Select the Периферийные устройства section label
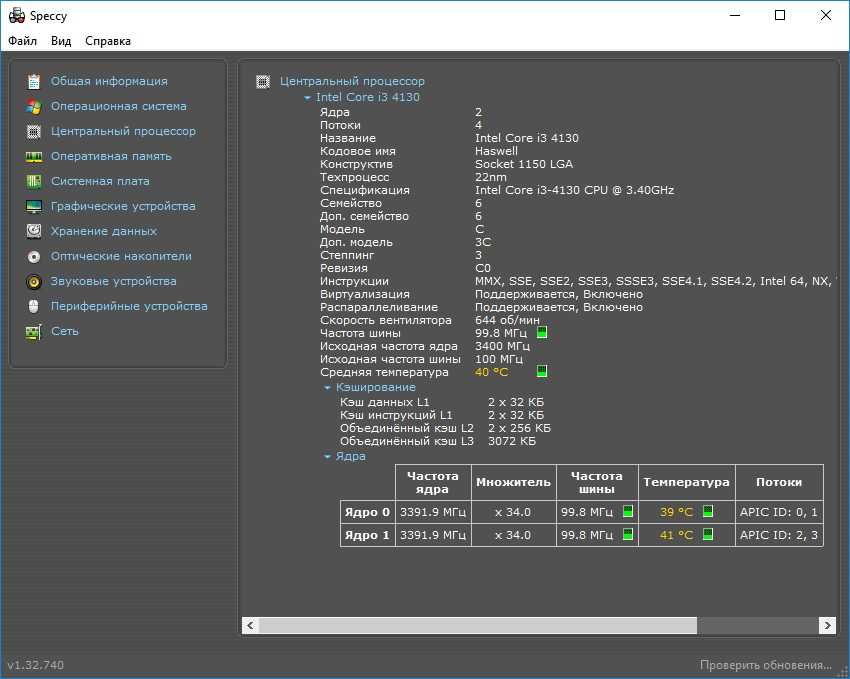The height and width of the screenshot is (679, 850). pos(129,306)
